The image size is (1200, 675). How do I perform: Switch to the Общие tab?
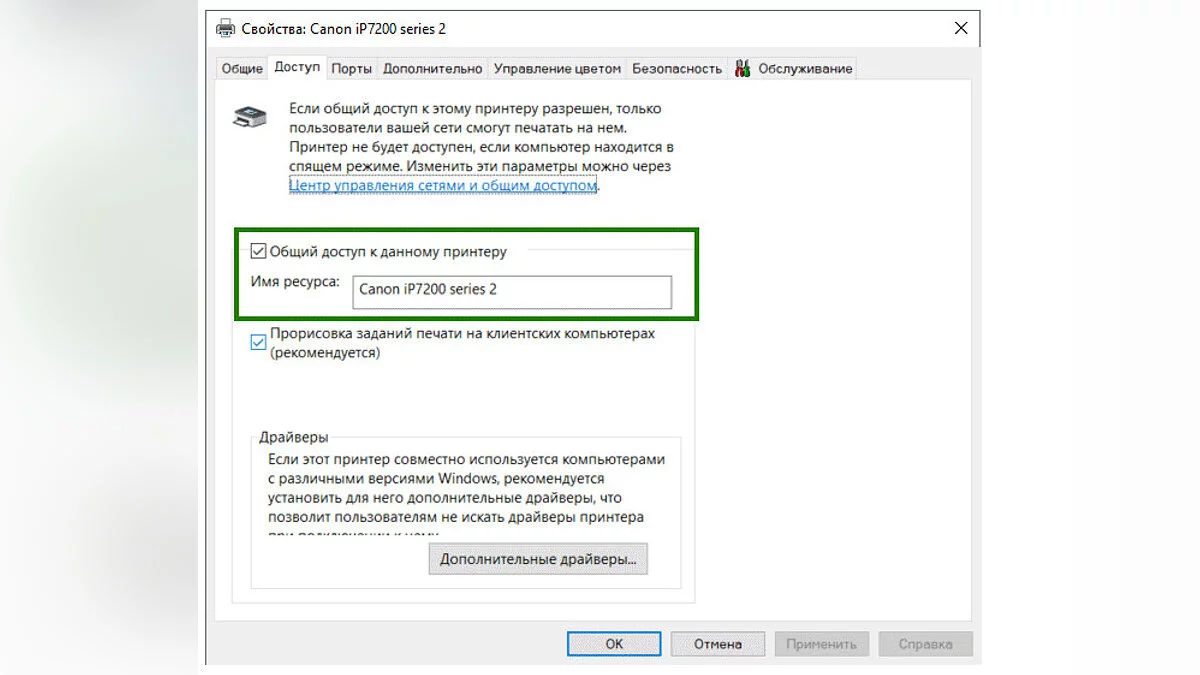click(x=242, y=69)
